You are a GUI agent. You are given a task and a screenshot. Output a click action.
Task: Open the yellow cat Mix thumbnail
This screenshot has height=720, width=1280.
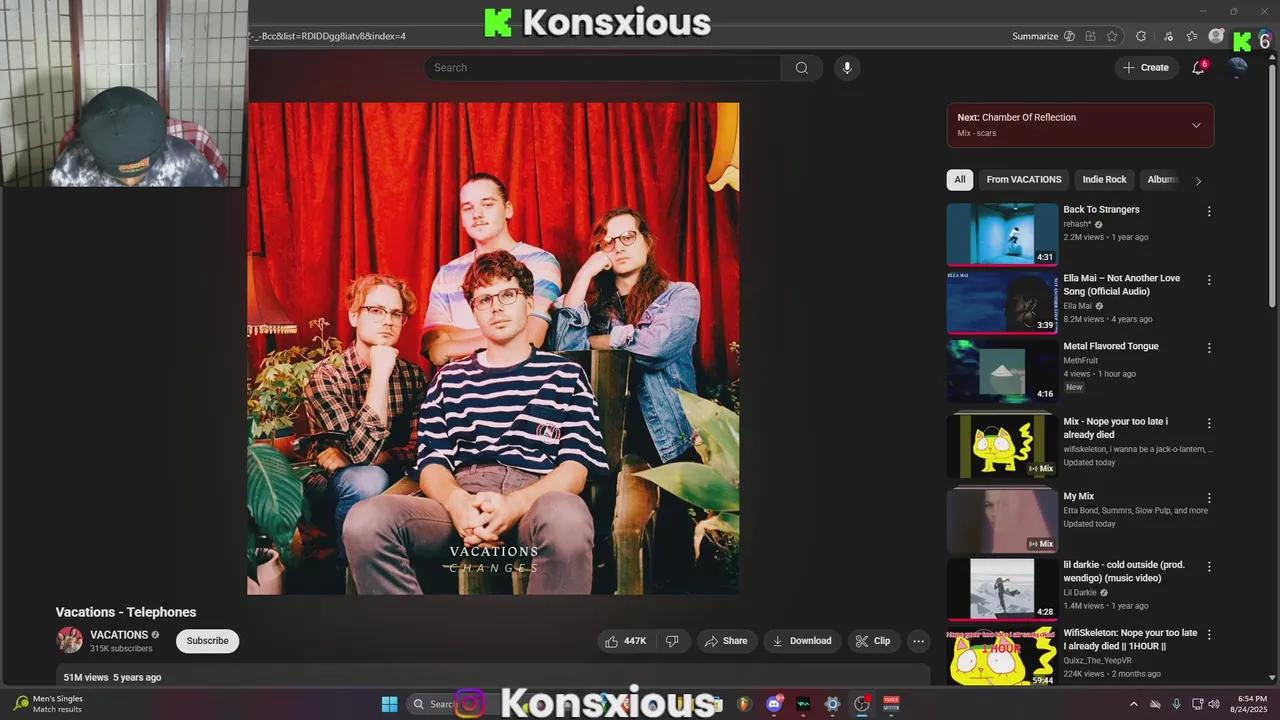click(1002, 446)
